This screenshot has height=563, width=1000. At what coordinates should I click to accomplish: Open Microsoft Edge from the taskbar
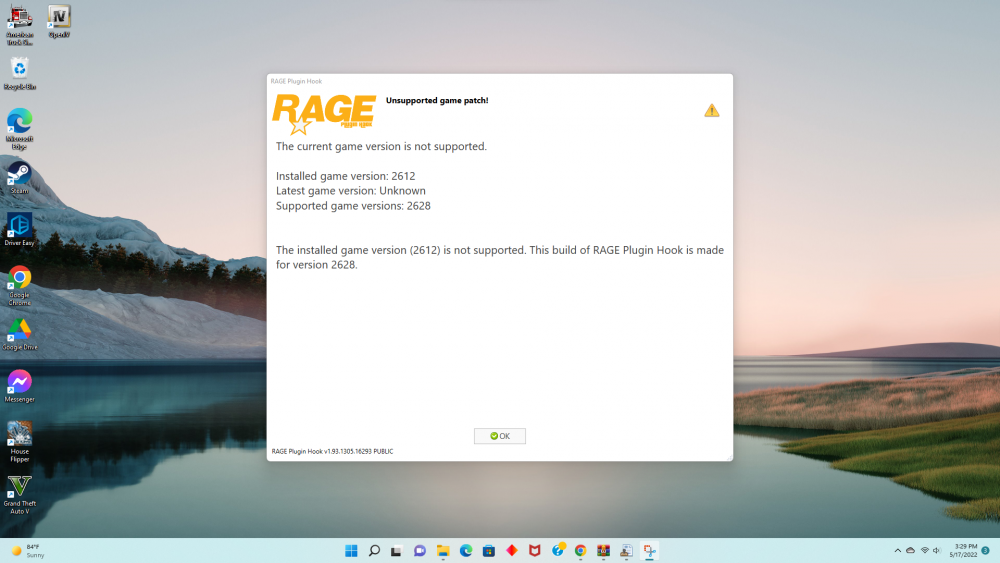click(466, 551)
